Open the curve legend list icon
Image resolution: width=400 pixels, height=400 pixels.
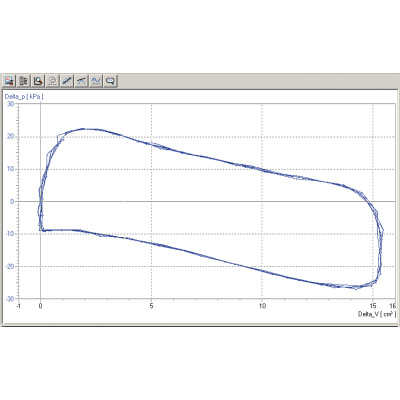click(24, 81)
